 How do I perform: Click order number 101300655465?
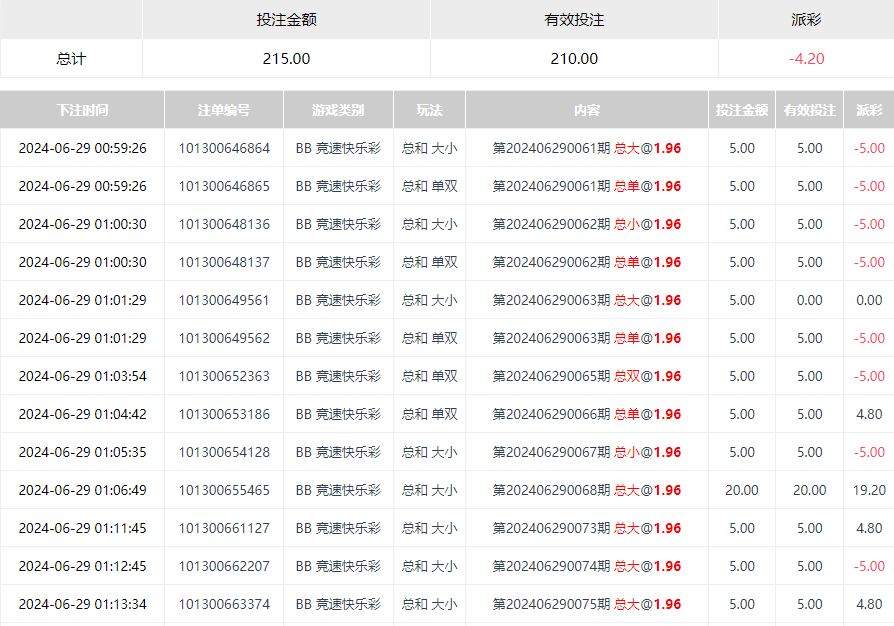tap(224, 490)
